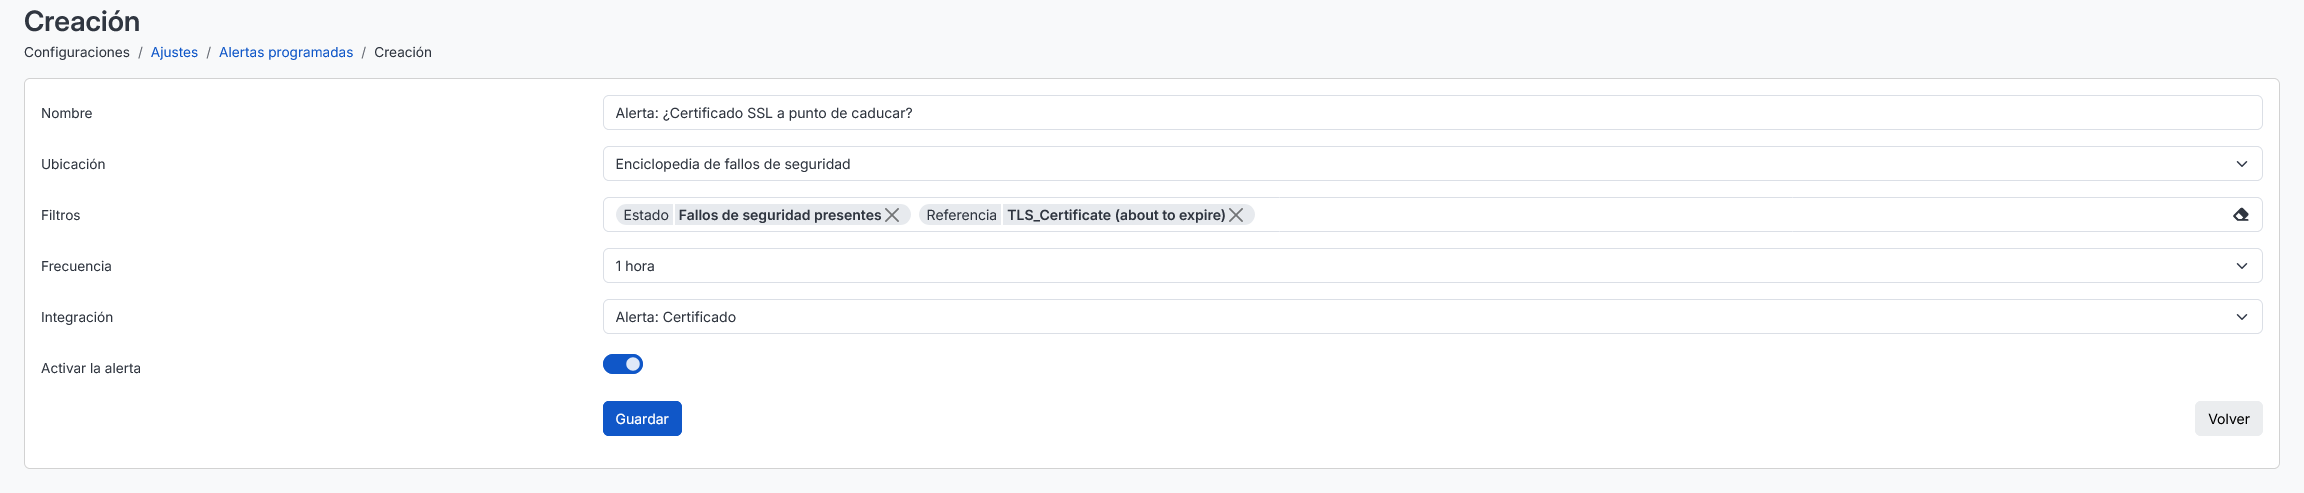Viewport: 2304px width, 493px height.
Task: Click empty area of Filtros field
Action: point(1740,215)
